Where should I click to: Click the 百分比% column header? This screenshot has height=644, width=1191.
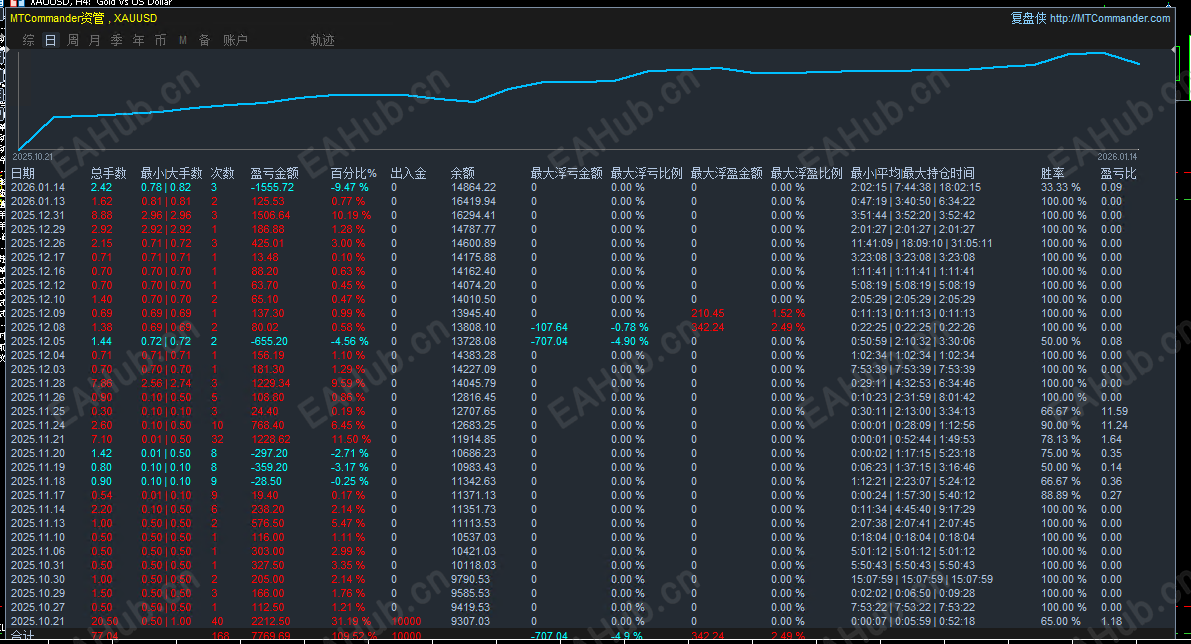[353, 173]
